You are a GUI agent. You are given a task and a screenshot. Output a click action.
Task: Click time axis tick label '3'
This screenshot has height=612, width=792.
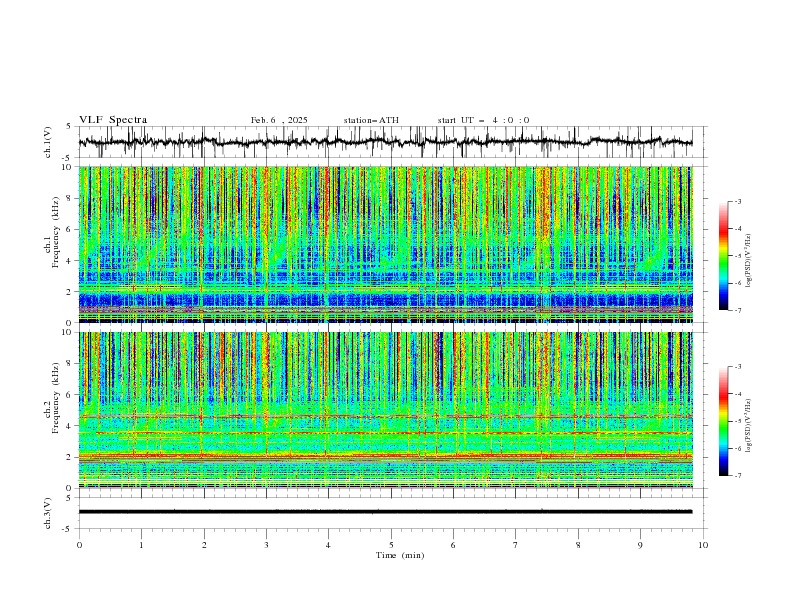point(266,545)
